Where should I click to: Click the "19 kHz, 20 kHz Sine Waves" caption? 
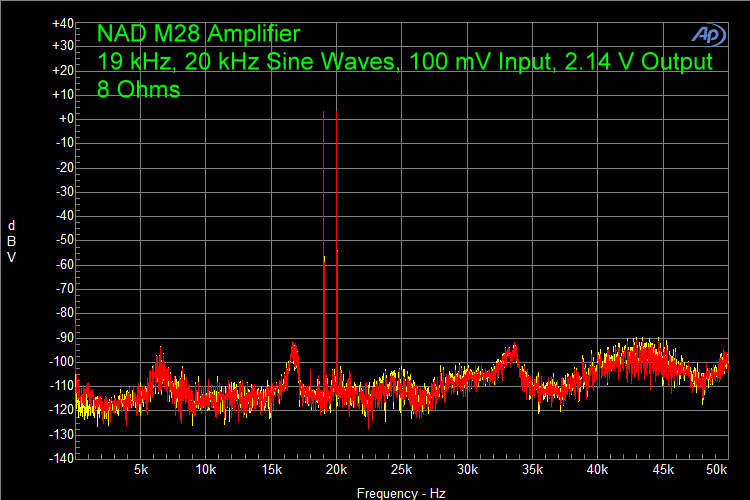pyautogui.click(x=246, y=62)
